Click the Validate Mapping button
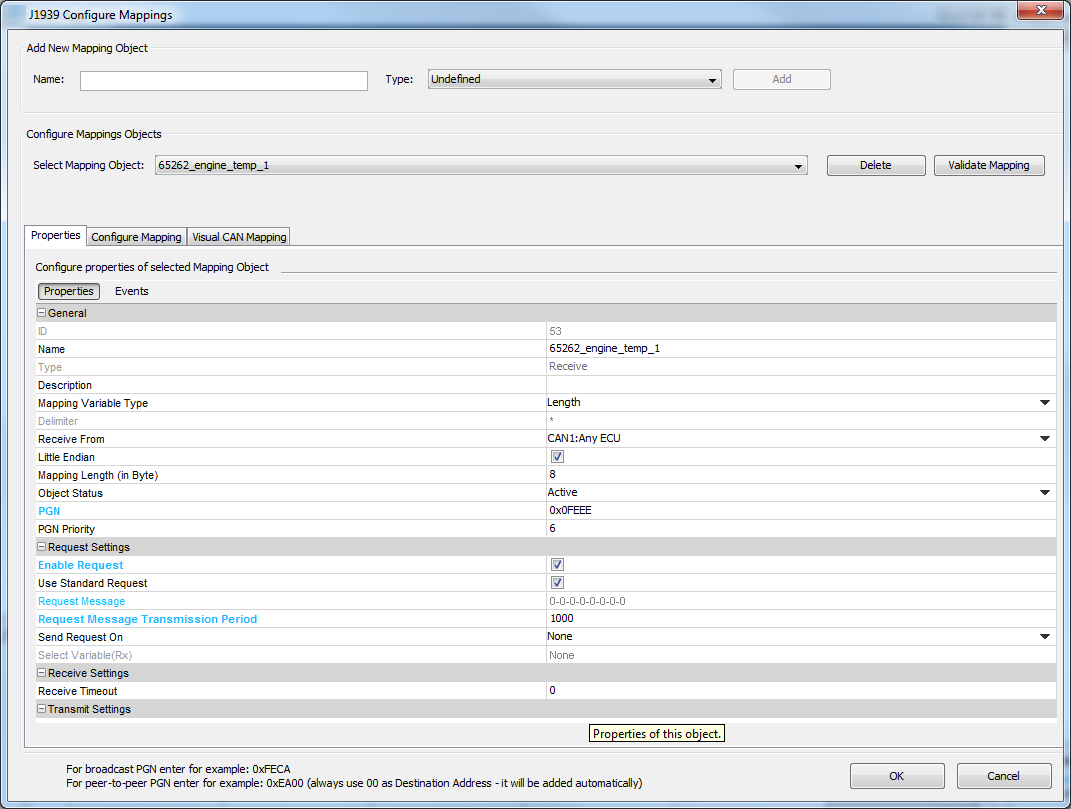 (x=989, y=165)
